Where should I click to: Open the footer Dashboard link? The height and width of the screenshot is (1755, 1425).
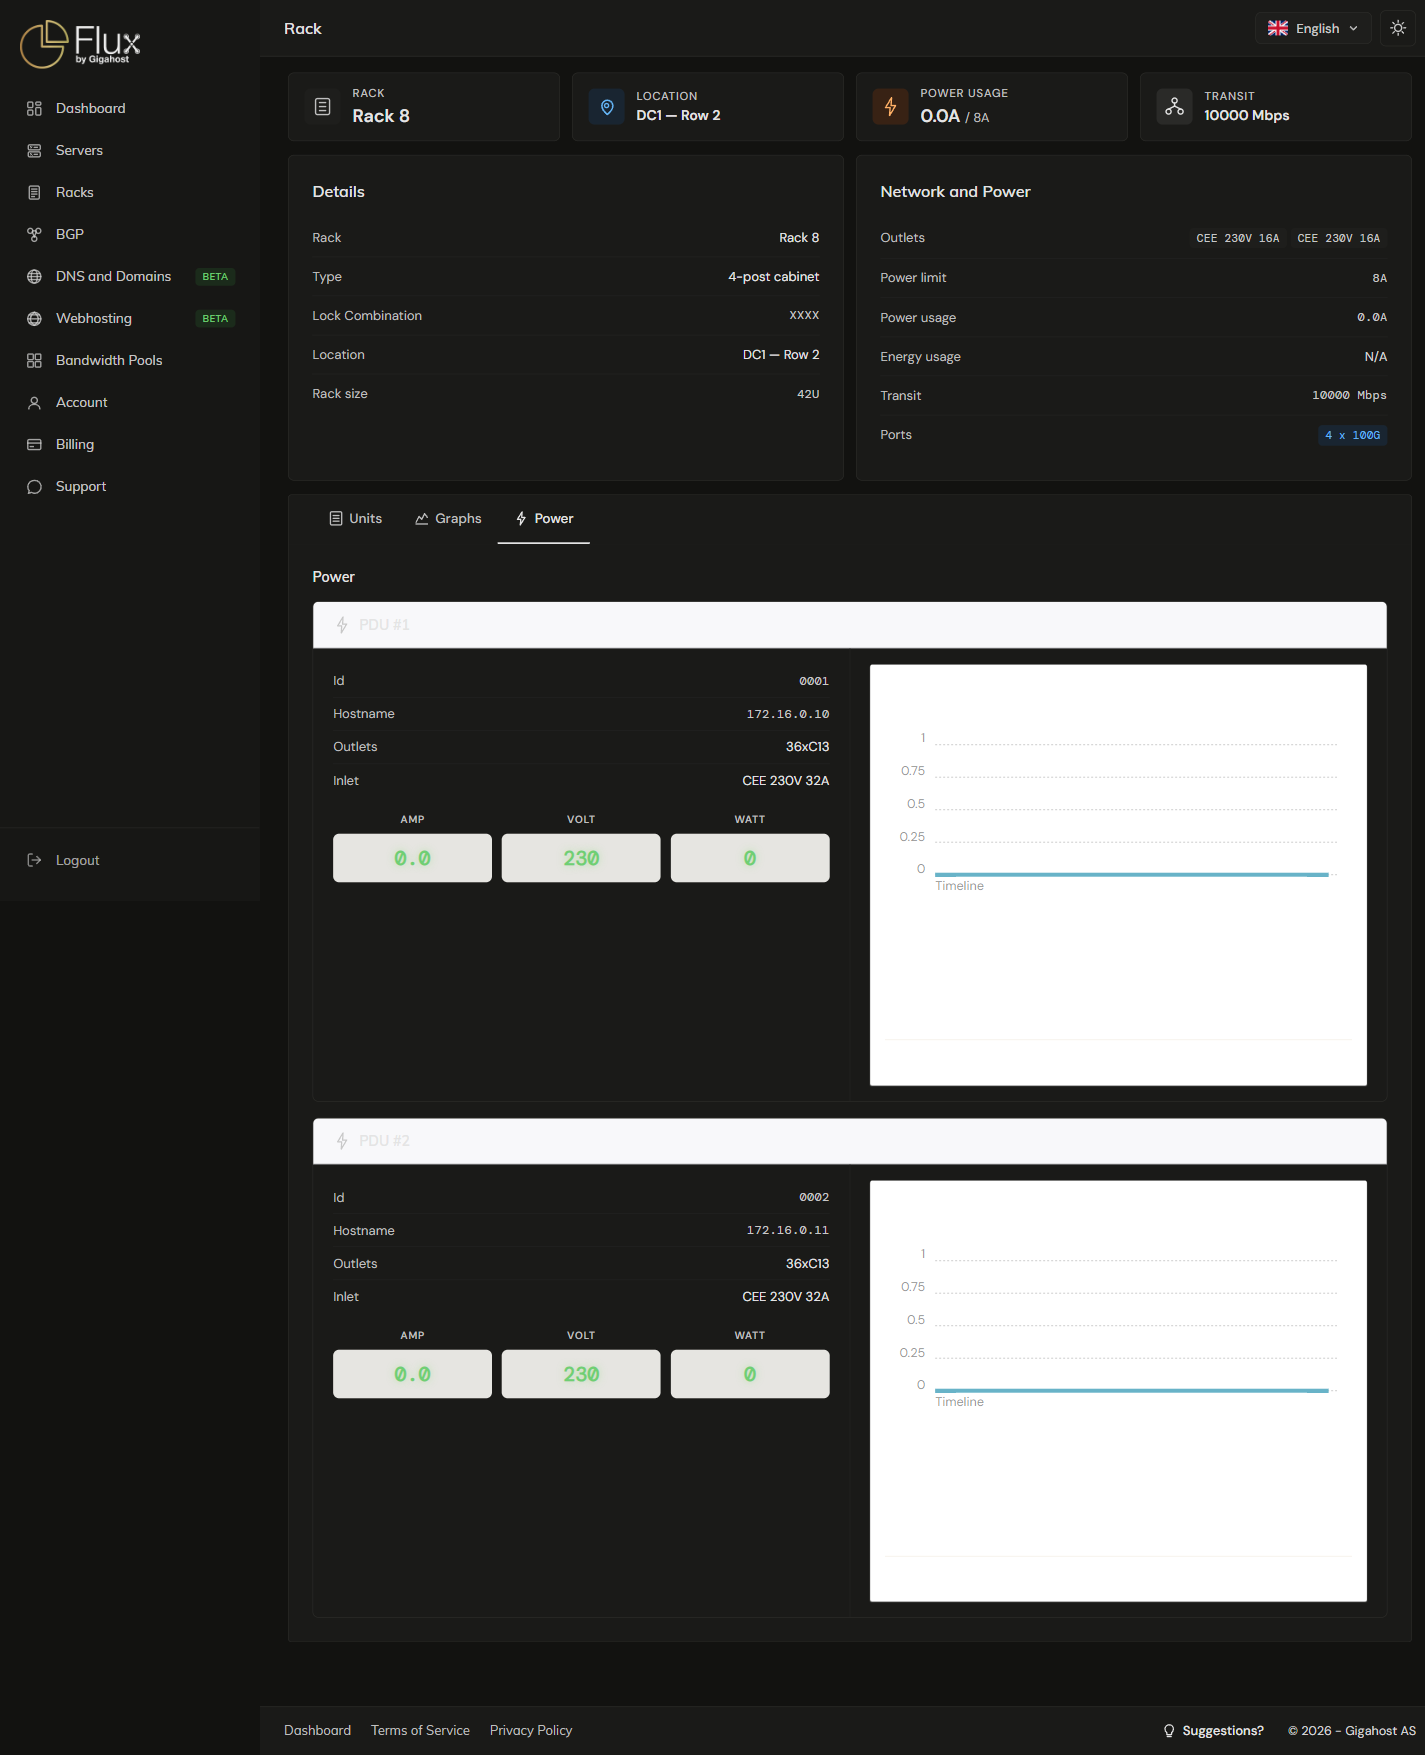click(317, 1730)
